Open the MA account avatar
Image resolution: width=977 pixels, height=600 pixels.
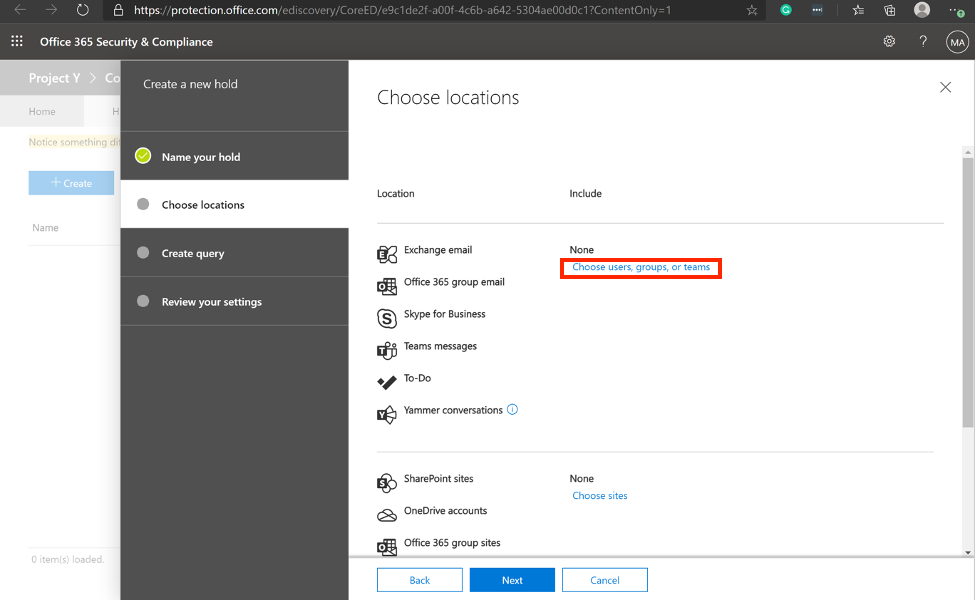(x=957, y=42)
